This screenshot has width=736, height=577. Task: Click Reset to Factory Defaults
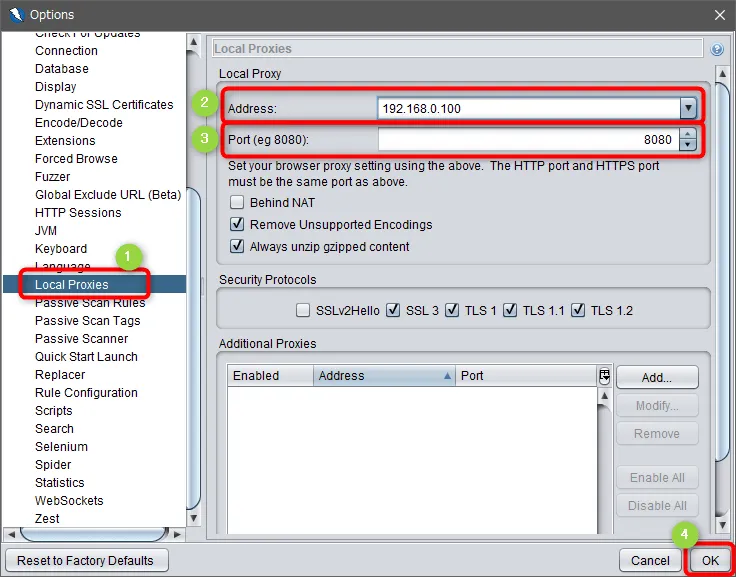click(x=86, y=560)
